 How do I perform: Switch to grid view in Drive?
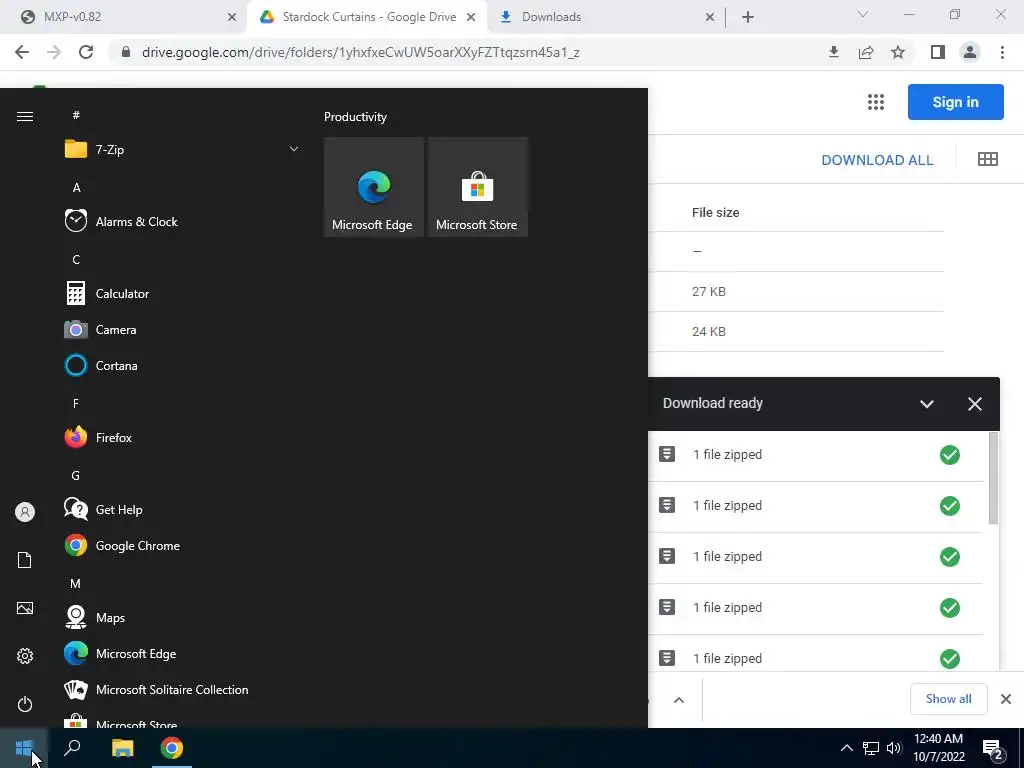point(987,159)
